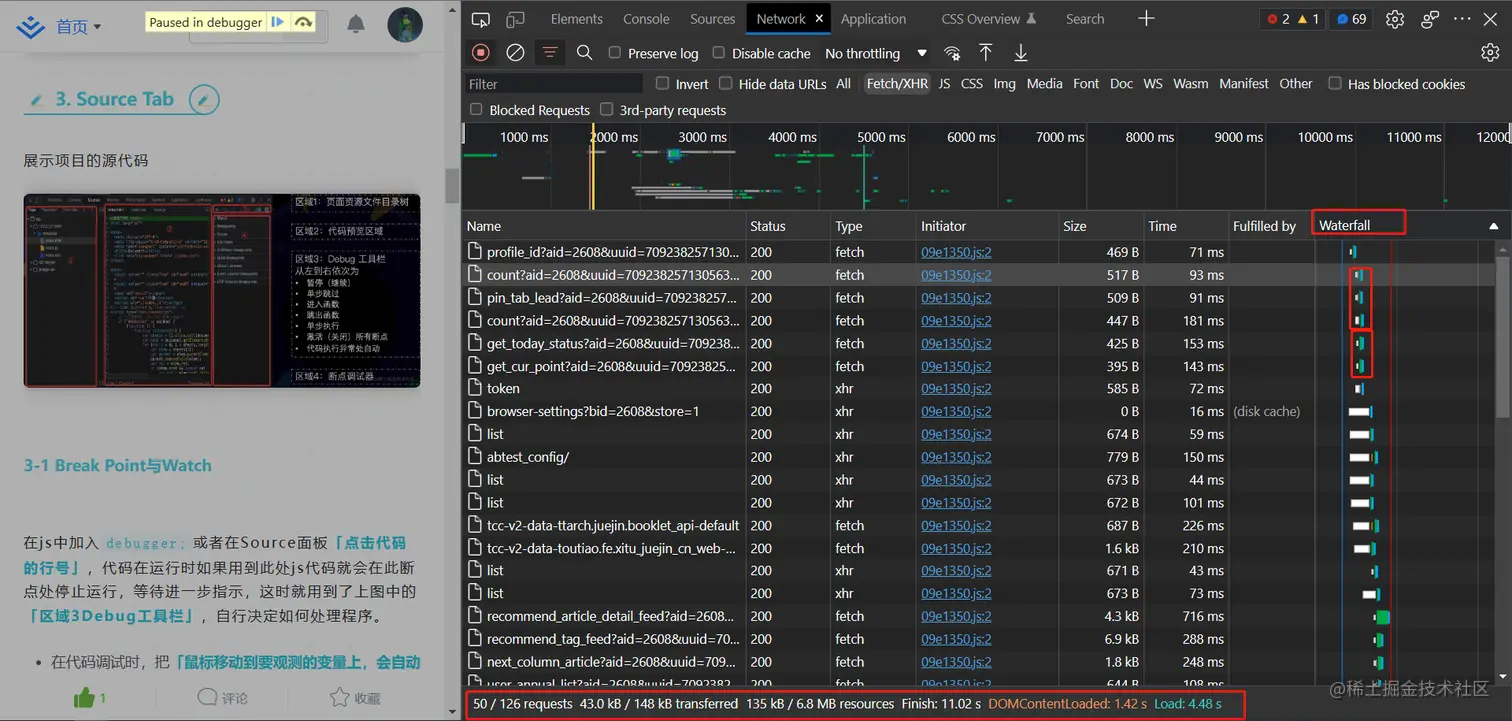Switch to the Console tab
Screen dimensions: 1512x721
tap(646, 19)
